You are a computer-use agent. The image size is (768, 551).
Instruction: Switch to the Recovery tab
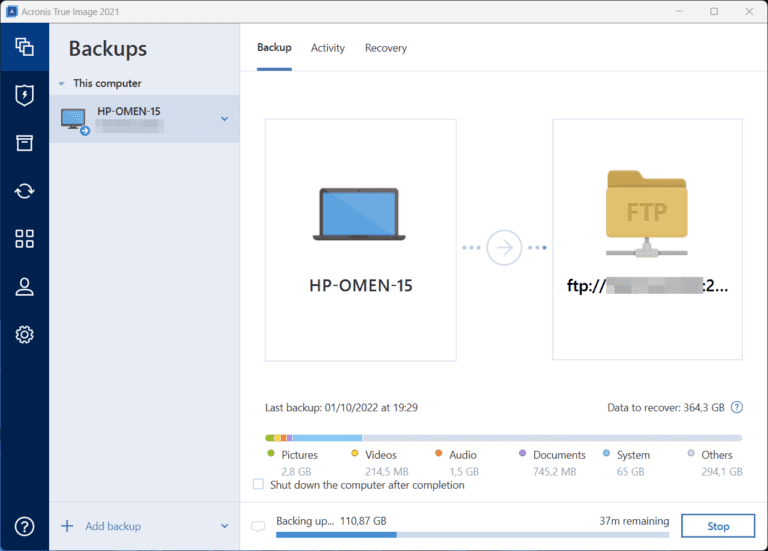[385, 48]
